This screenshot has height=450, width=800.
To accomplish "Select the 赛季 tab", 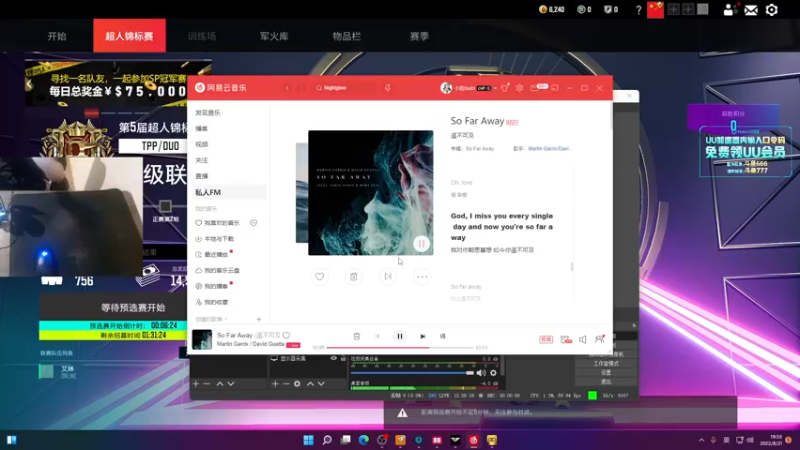I will click(419, 36).
